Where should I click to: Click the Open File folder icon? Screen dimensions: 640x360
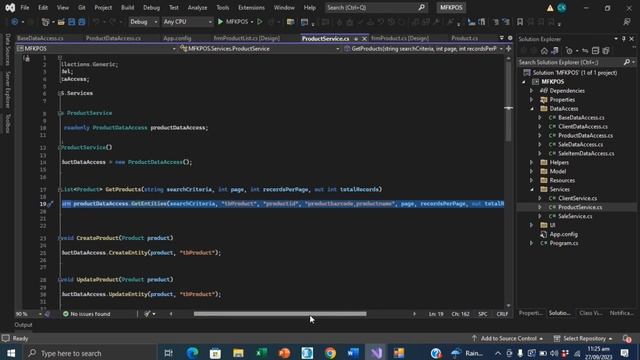(61, 22)
